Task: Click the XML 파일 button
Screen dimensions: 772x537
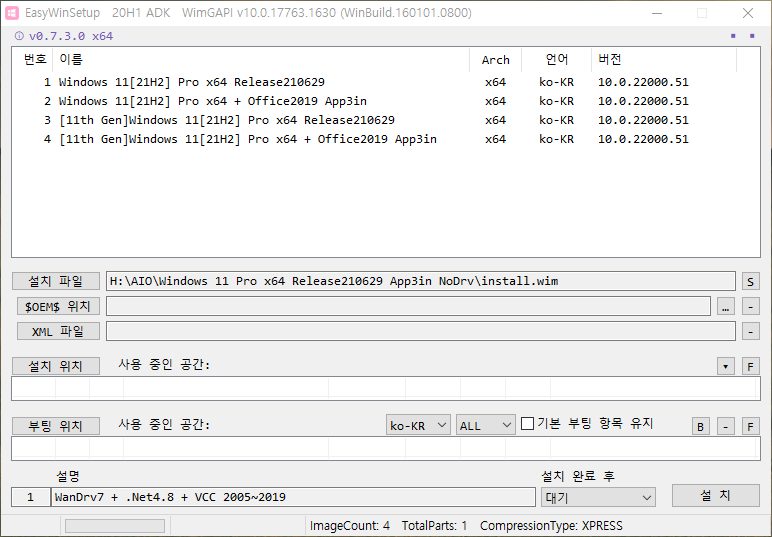Action: [58, 331]
